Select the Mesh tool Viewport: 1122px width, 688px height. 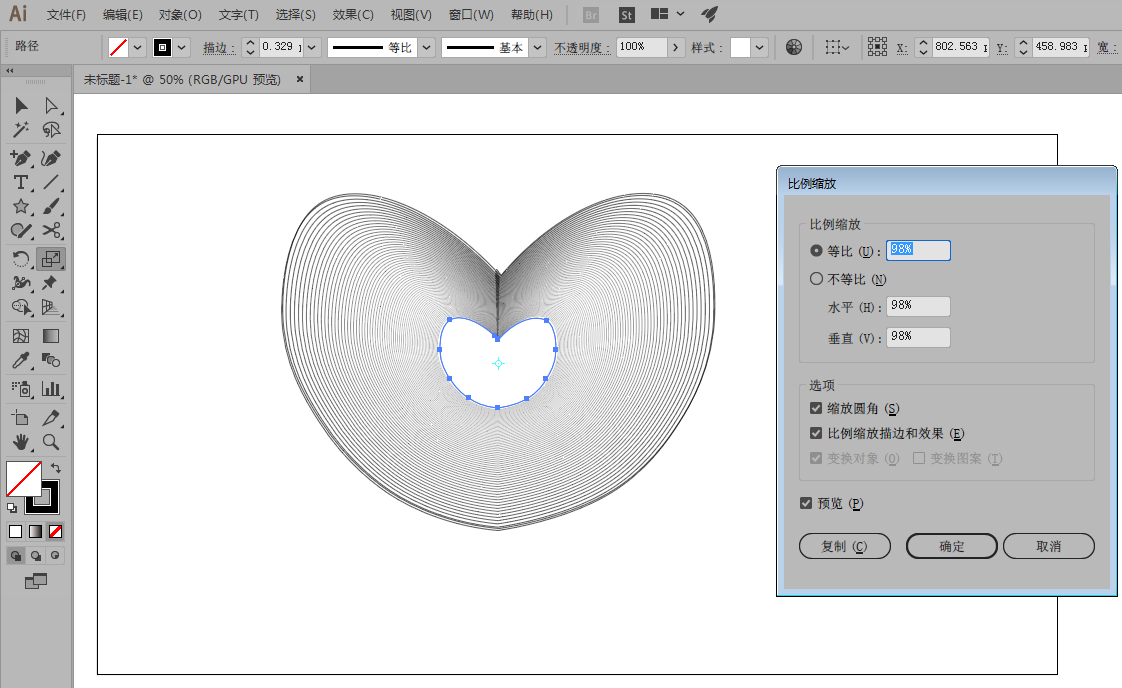21,336
